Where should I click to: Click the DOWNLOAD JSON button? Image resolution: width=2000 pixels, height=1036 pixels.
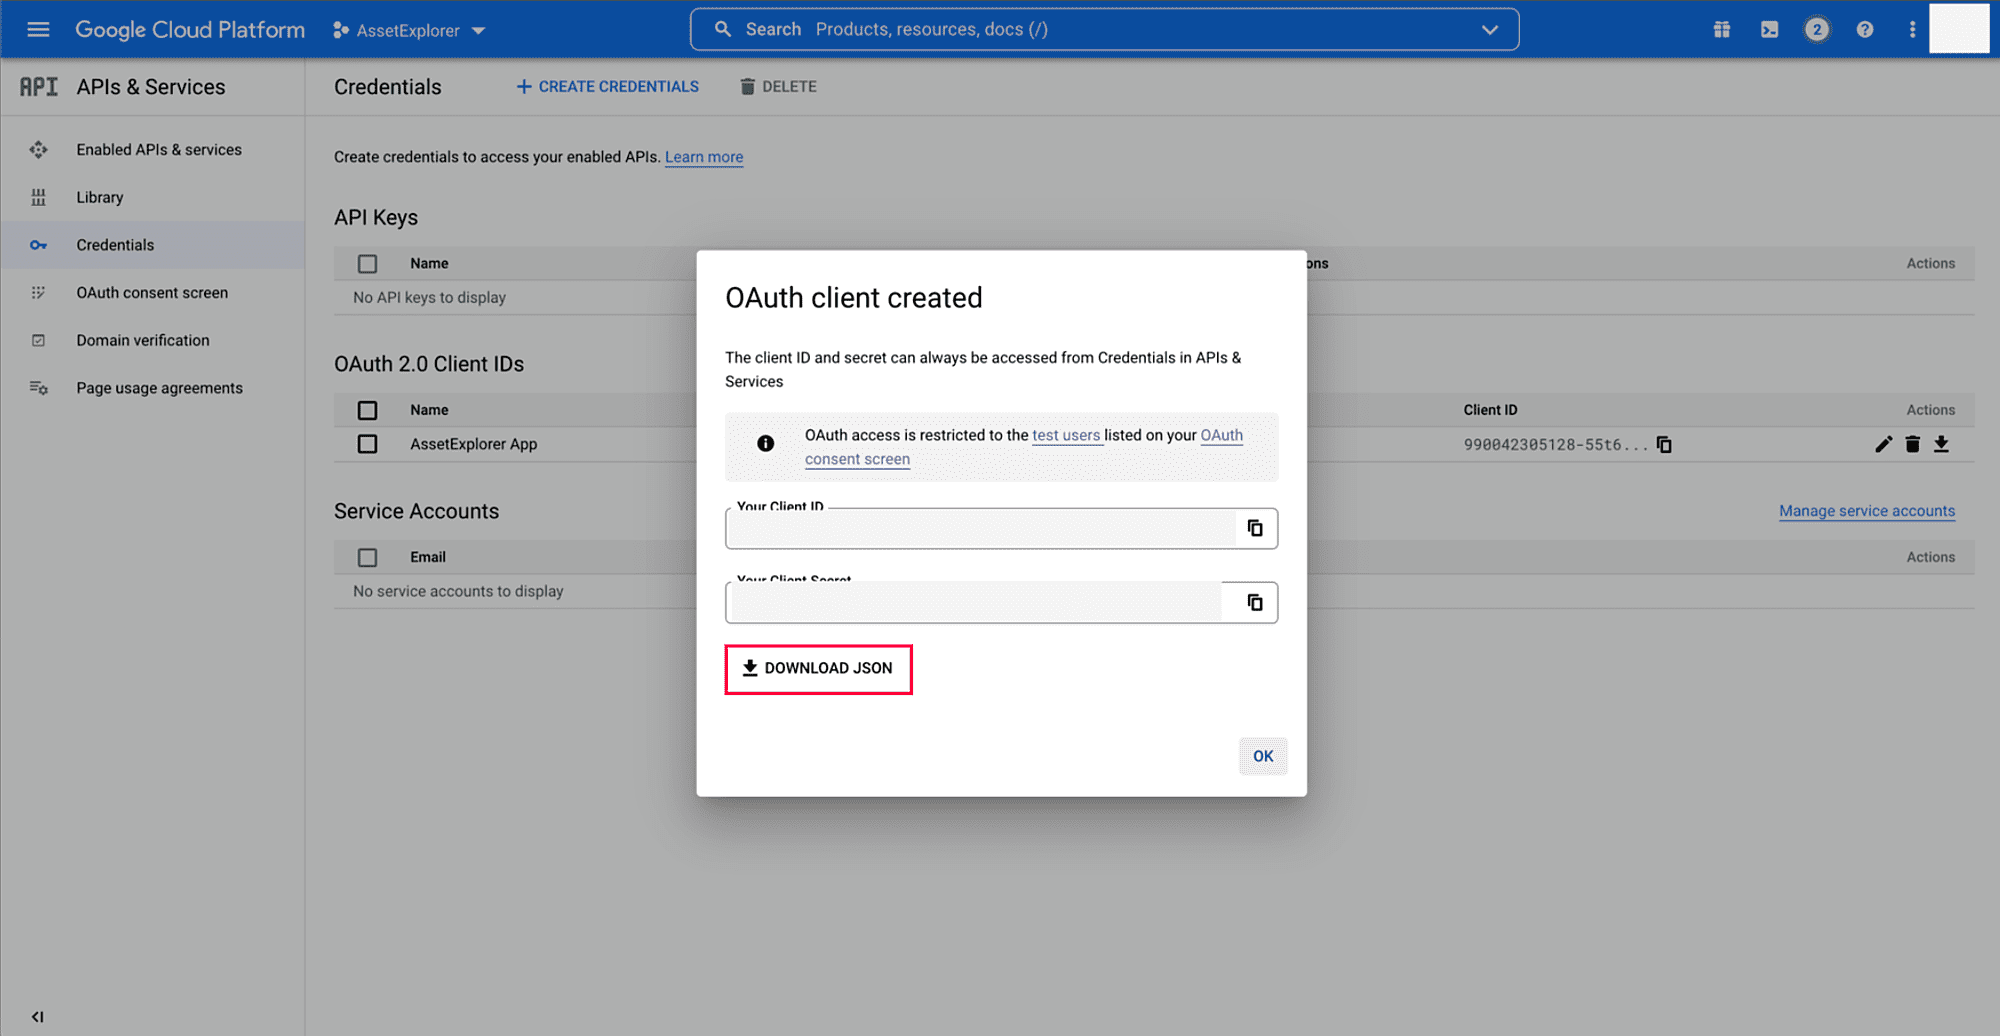pos(818,669)
